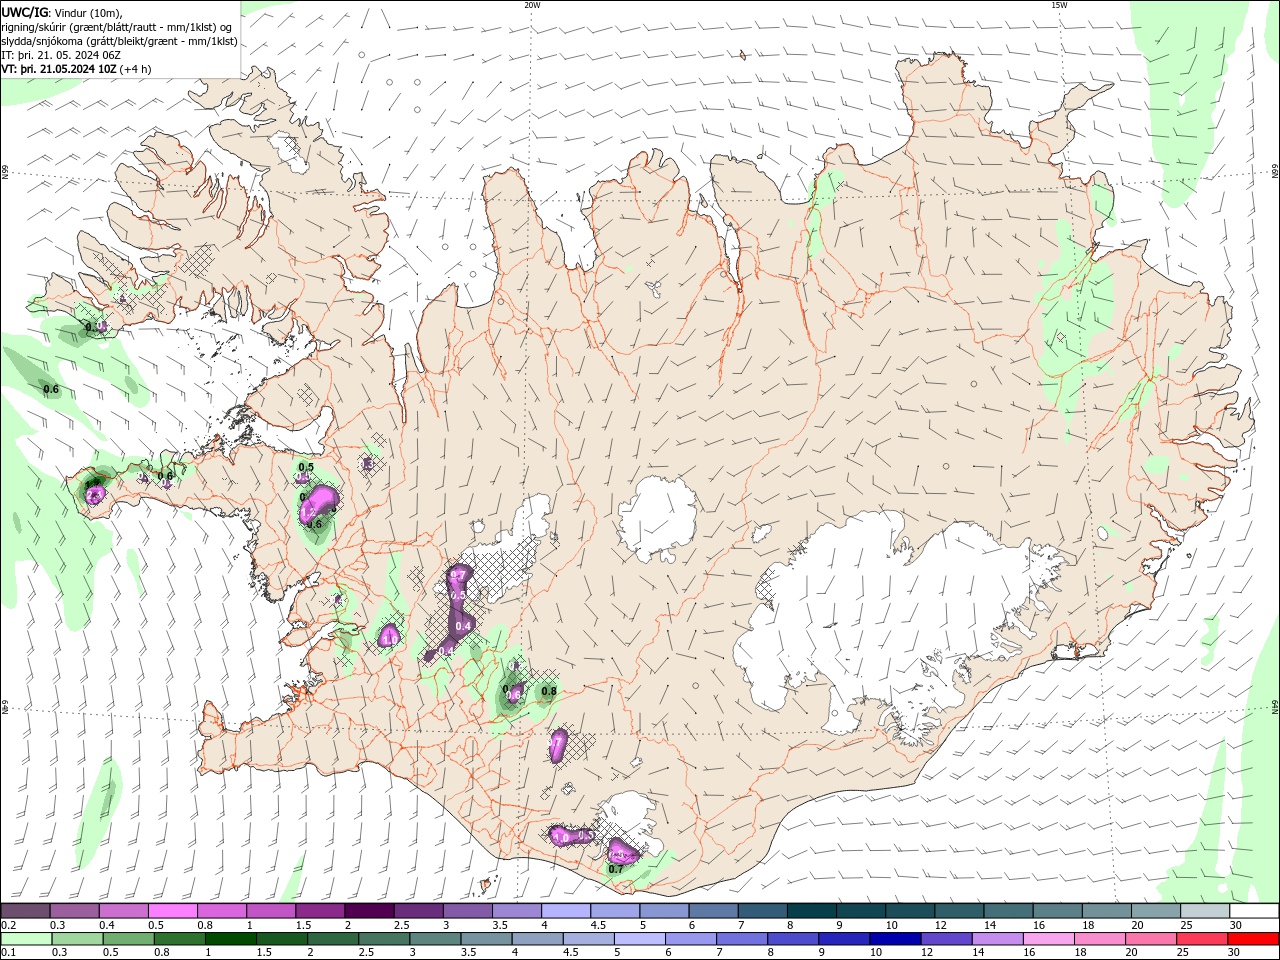
Task: Pick lower legend swatch between 0.8 and 1
Action: click(x=181, y=939)
